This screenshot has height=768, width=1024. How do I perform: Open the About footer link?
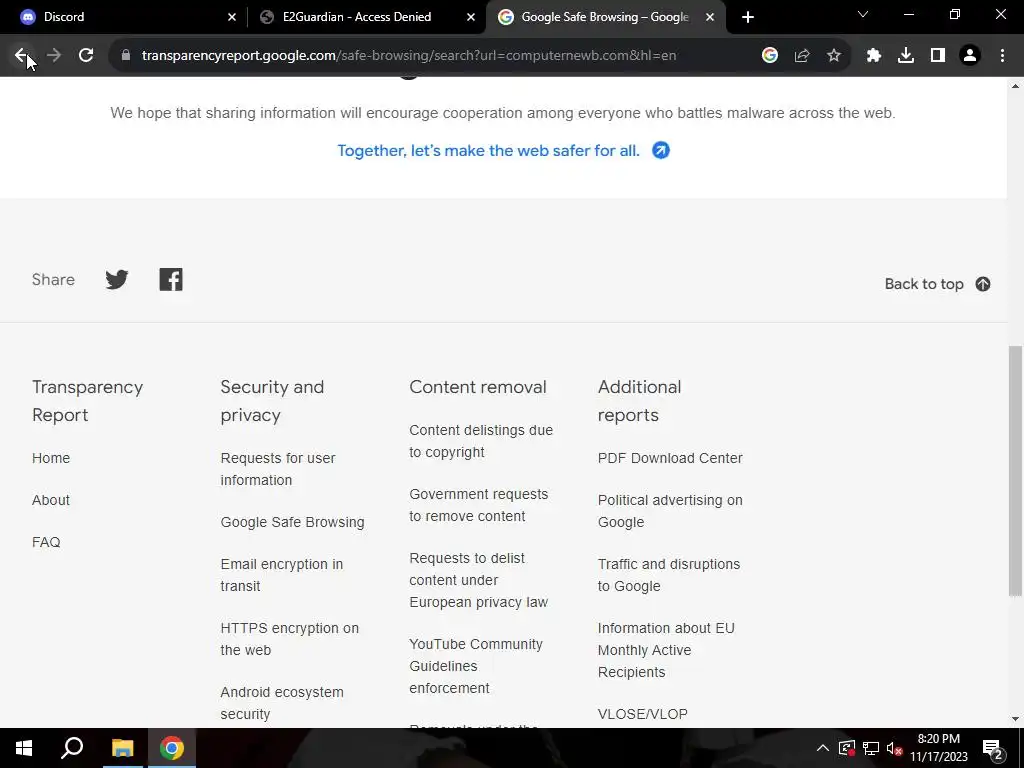pyautogui.click(x=51, y=500)
